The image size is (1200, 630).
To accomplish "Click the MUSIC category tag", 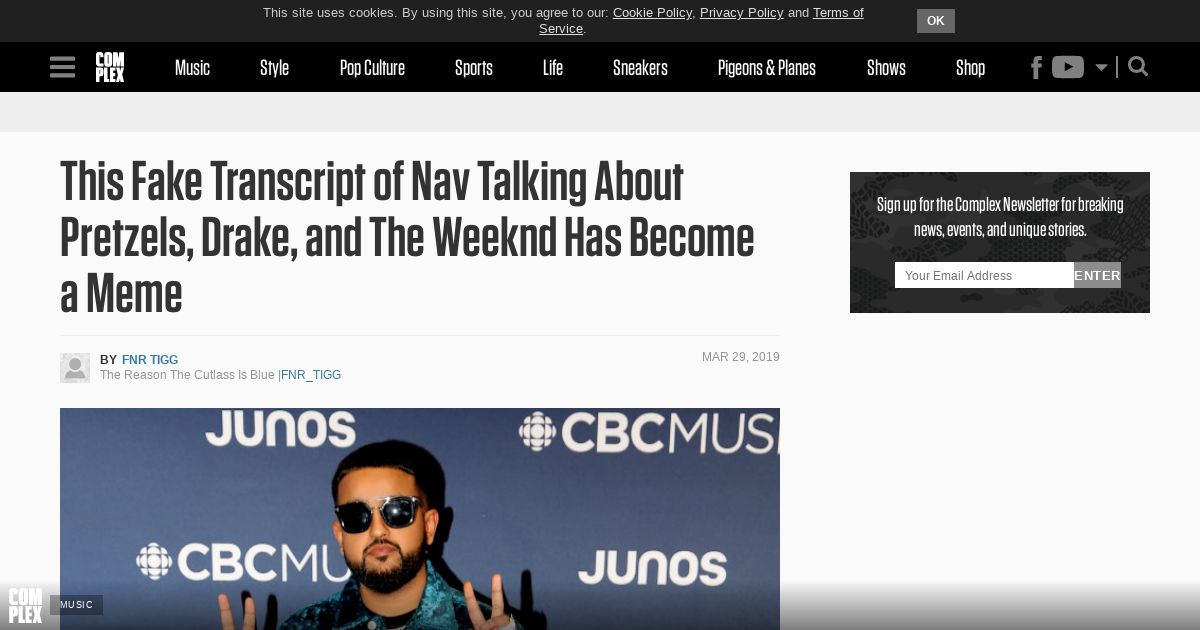I will (x=76, y=605).
